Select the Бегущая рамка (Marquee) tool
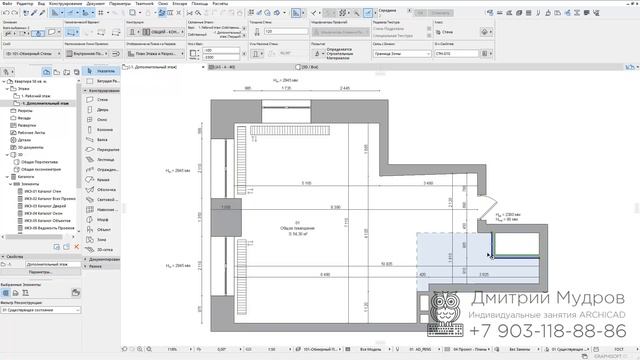The image size is (640, 360). (x=101, y=81)
